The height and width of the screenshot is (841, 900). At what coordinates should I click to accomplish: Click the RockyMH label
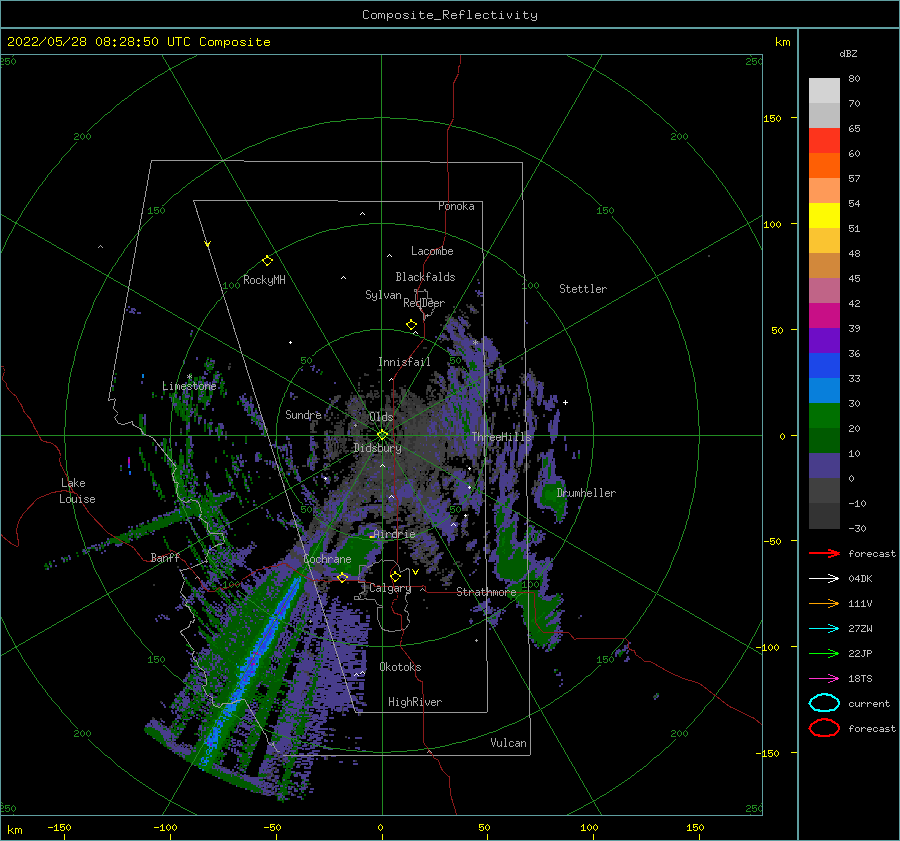(x=264, y=280)
